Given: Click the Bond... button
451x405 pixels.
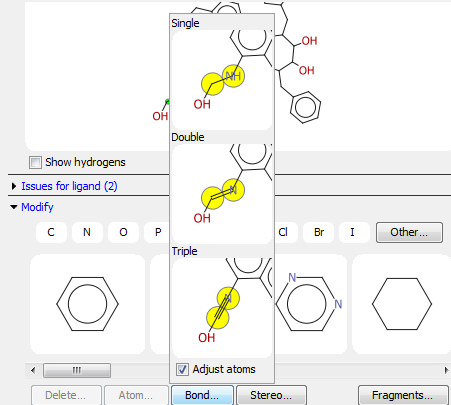Looking at the screenshot, I should [202, 395].
